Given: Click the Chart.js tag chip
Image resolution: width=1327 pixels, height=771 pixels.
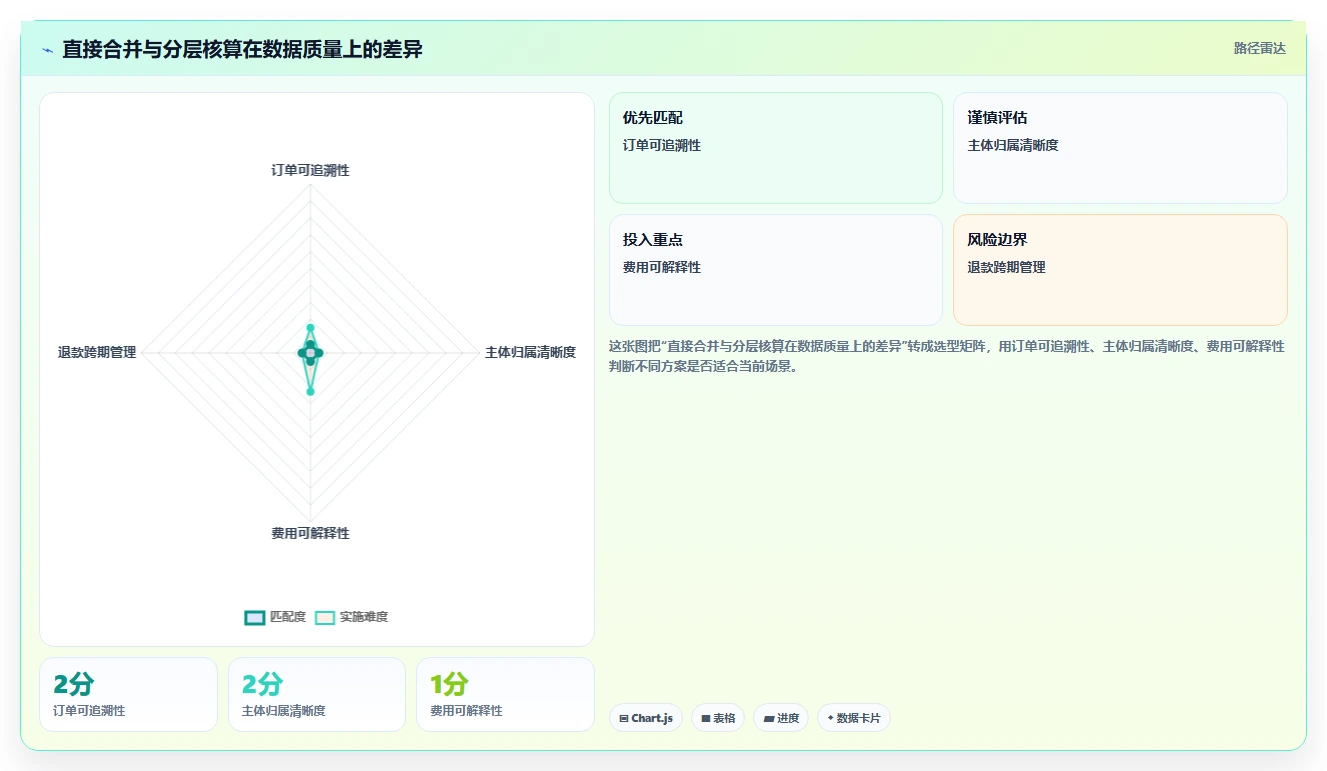Looking at the screenshot, I should click(646, 718).
